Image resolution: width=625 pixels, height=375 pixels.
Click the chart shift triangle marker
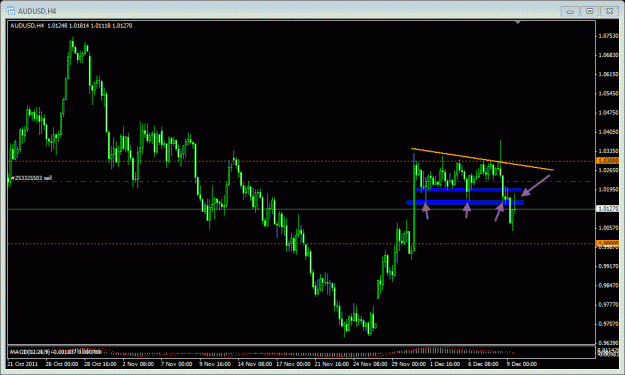click(x=517, y=22)
